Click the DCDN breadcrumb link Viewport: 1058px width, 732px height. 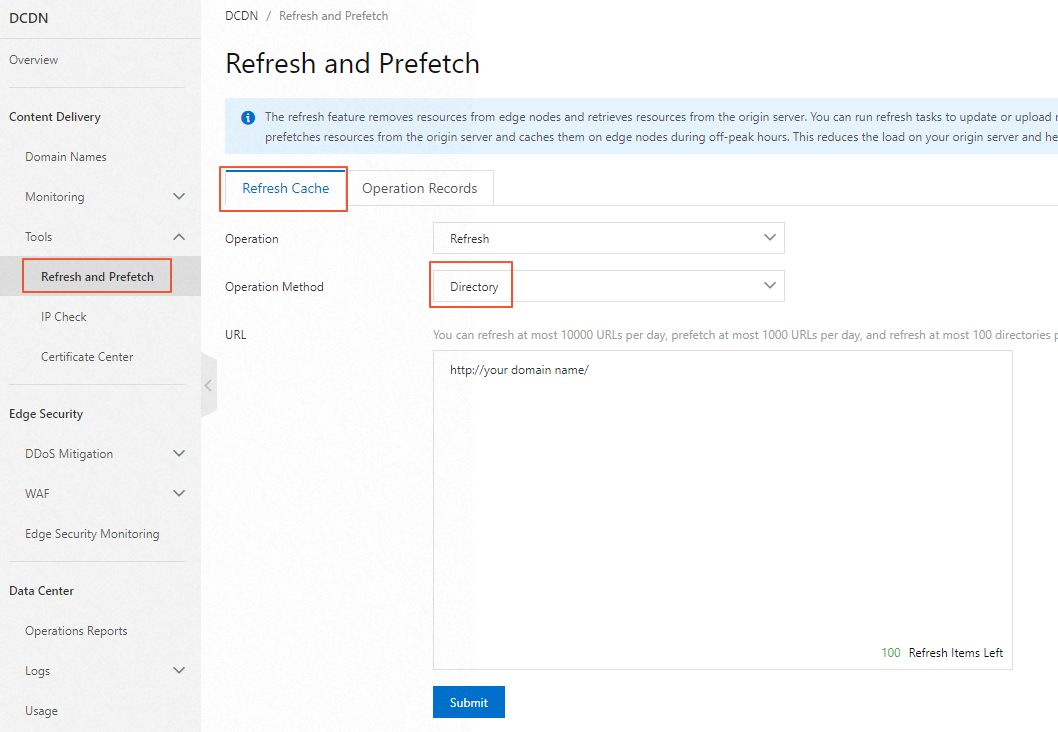click(243, 16)
